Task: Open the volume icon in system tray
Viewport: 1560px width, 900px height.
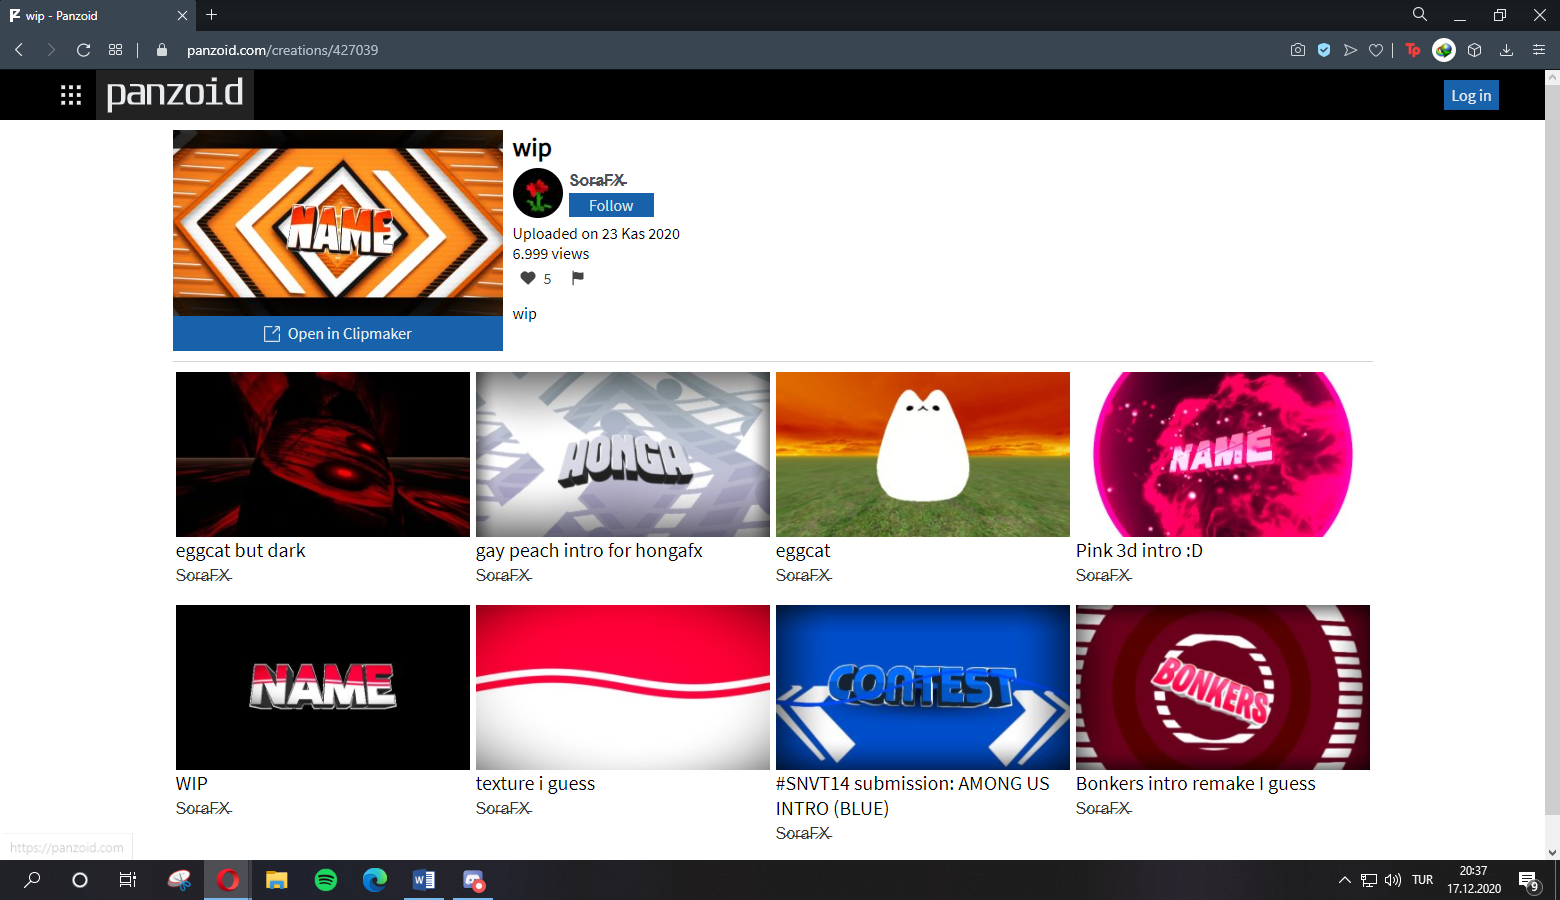Action: pos(1393,880)
